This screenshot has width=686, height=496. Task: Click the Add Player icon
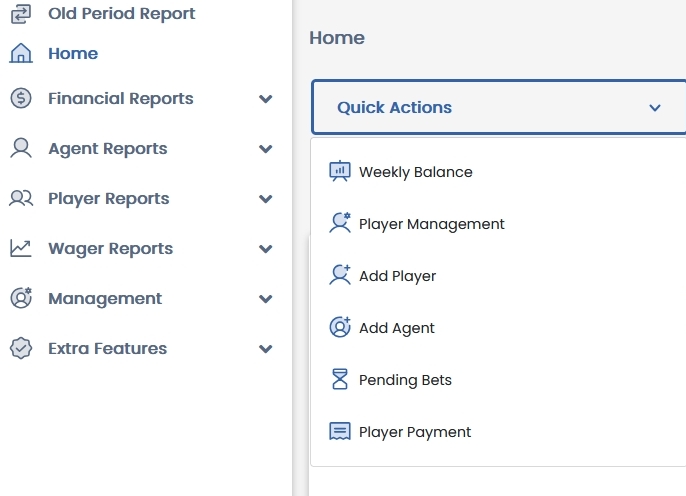coord(340,276)
